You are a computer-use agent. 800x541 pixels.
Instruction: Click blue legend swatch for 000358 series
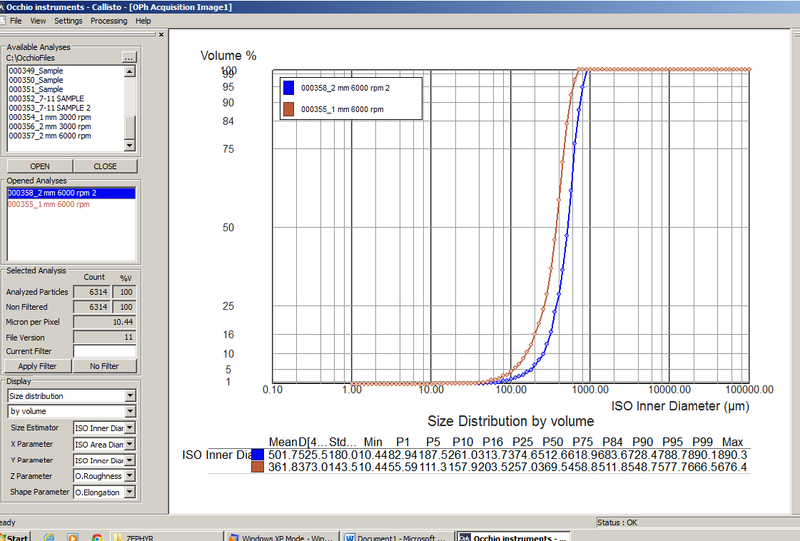click(x=288, y=87)
